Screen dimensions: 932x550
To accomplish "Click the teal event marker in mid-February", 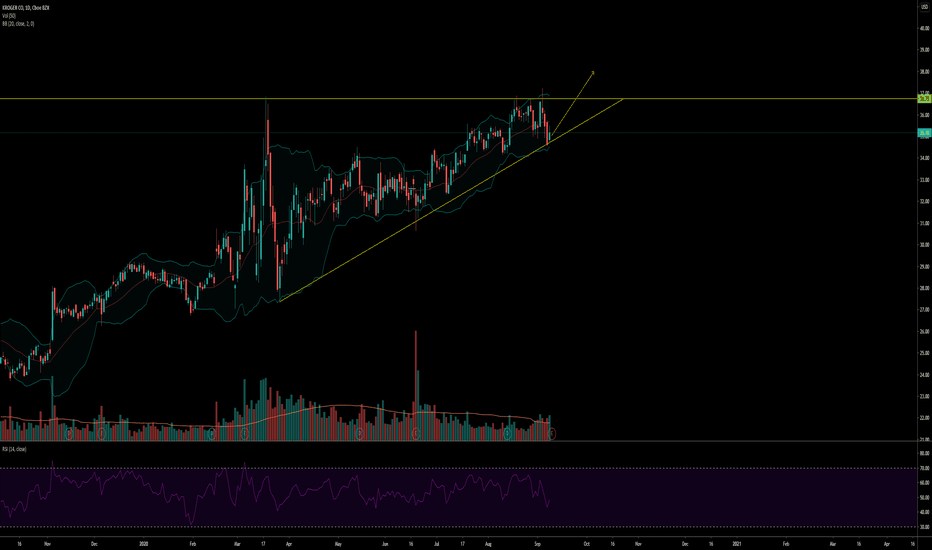I will coord(212,435).
